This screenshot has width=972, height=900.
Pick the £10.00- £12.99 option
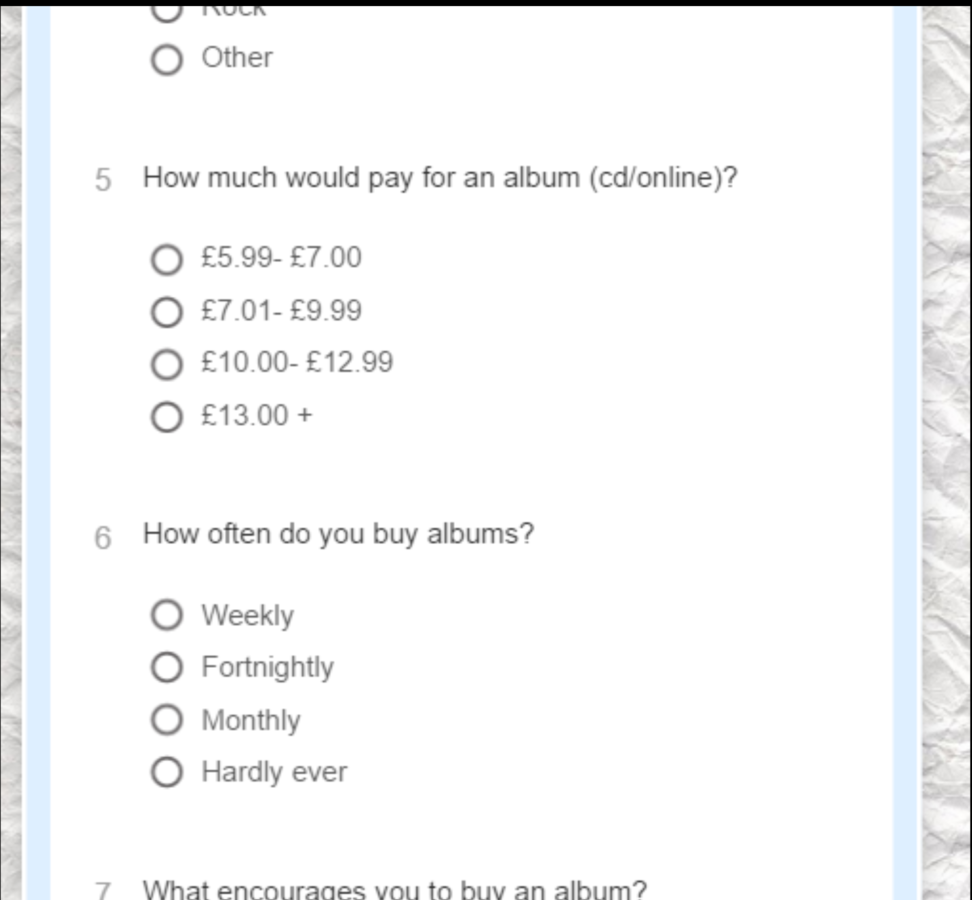click(x=167, y=364)
